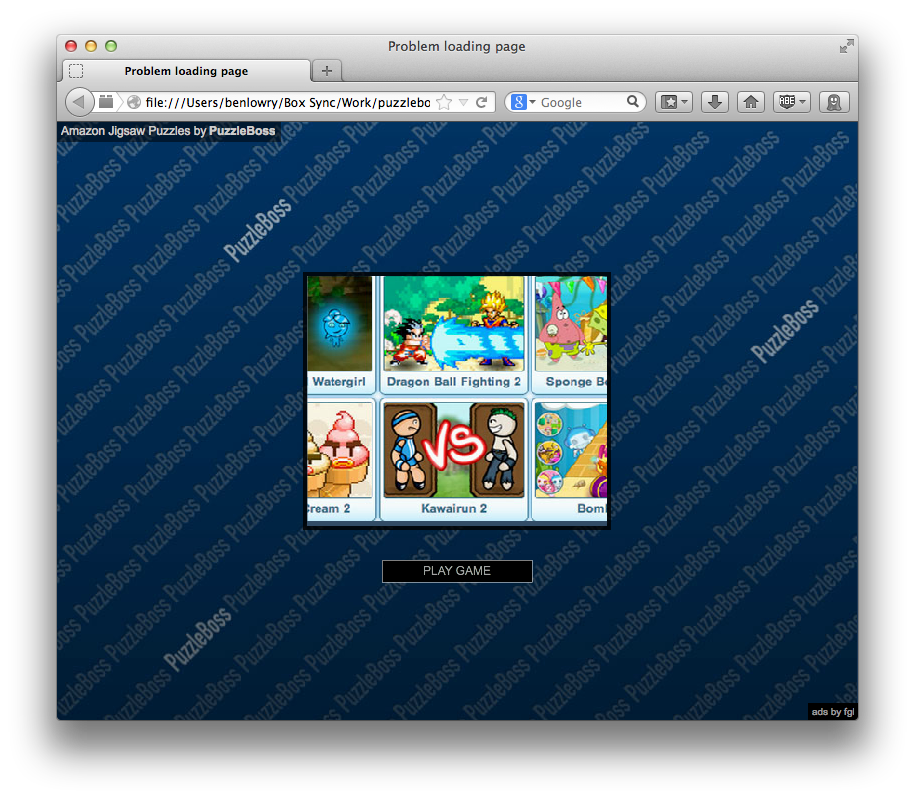The width and height of the screenshot is (915, 799).
Task: Open the Google search engine selector
Action: click(x=523, y=102)
